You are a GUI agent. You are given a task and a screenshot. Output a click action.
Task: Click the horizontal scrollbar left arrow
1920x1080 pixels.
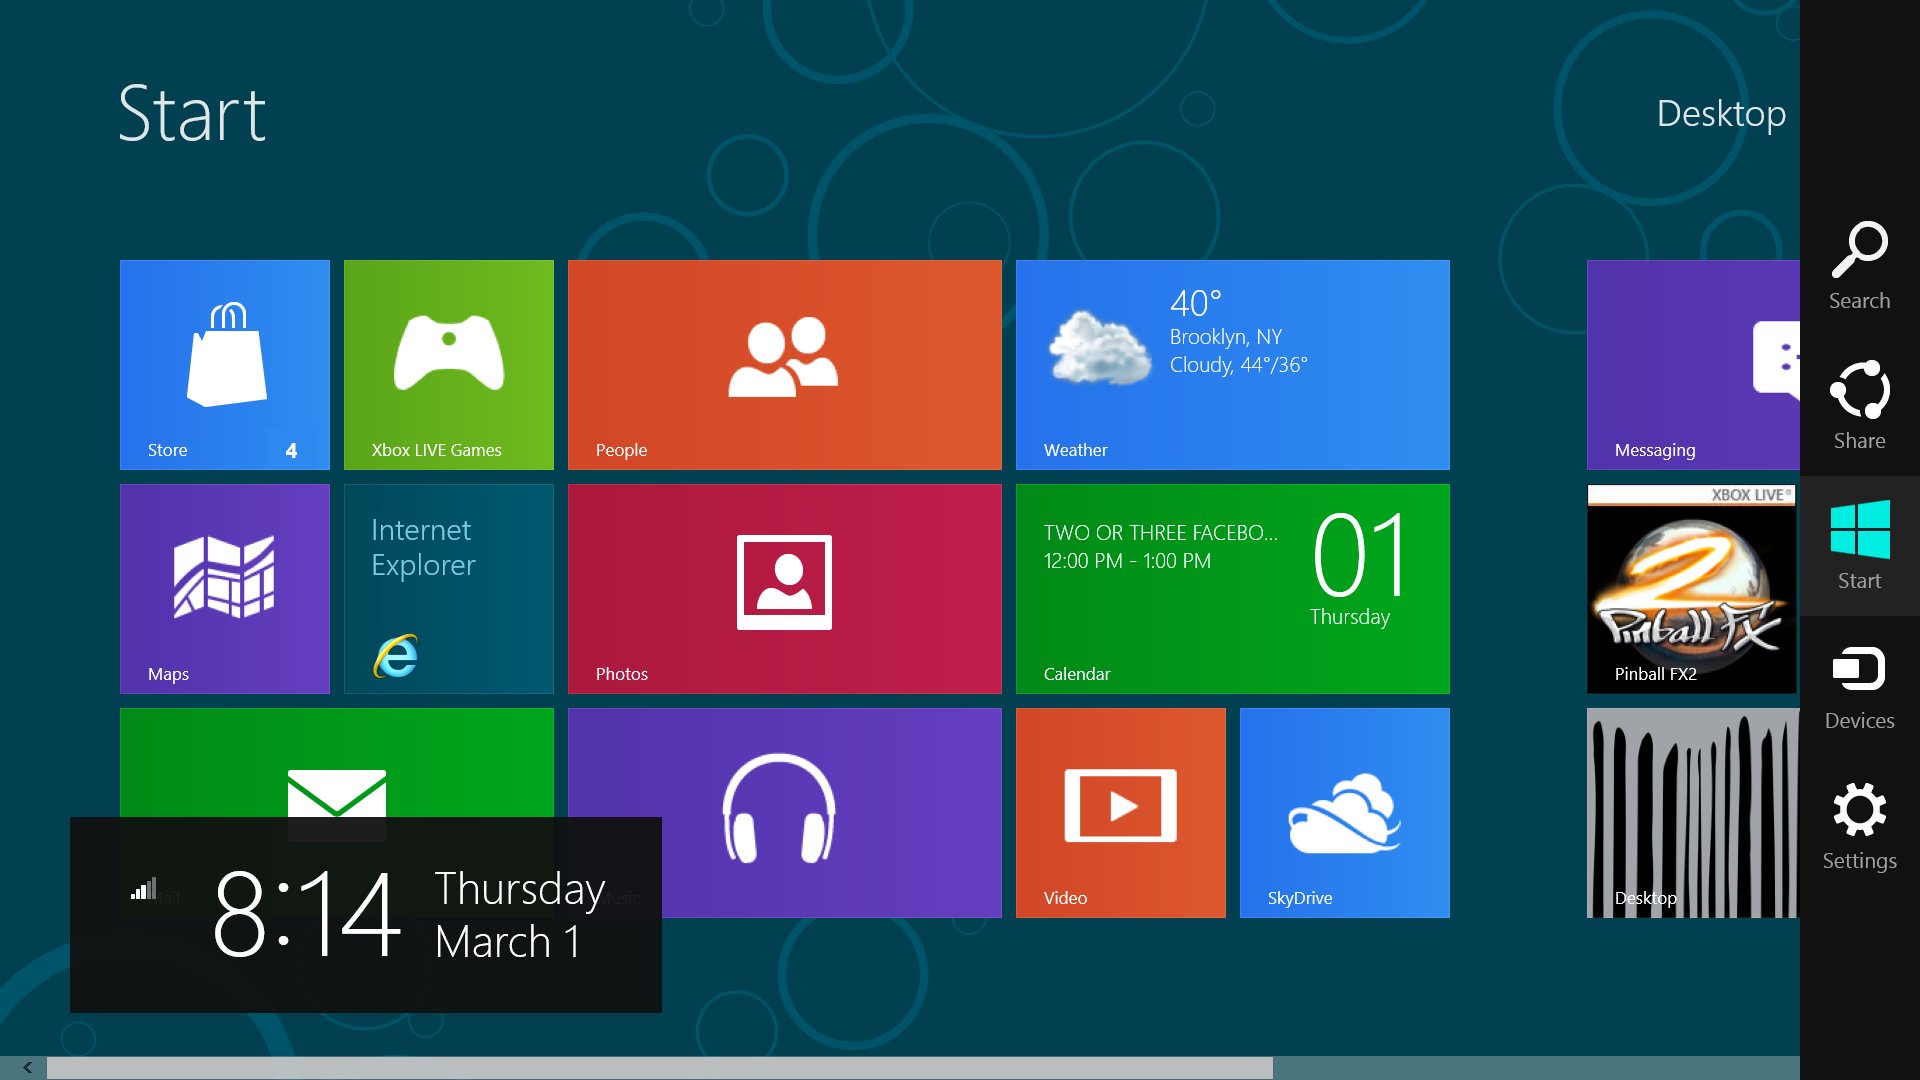[x=27, y=1067]
